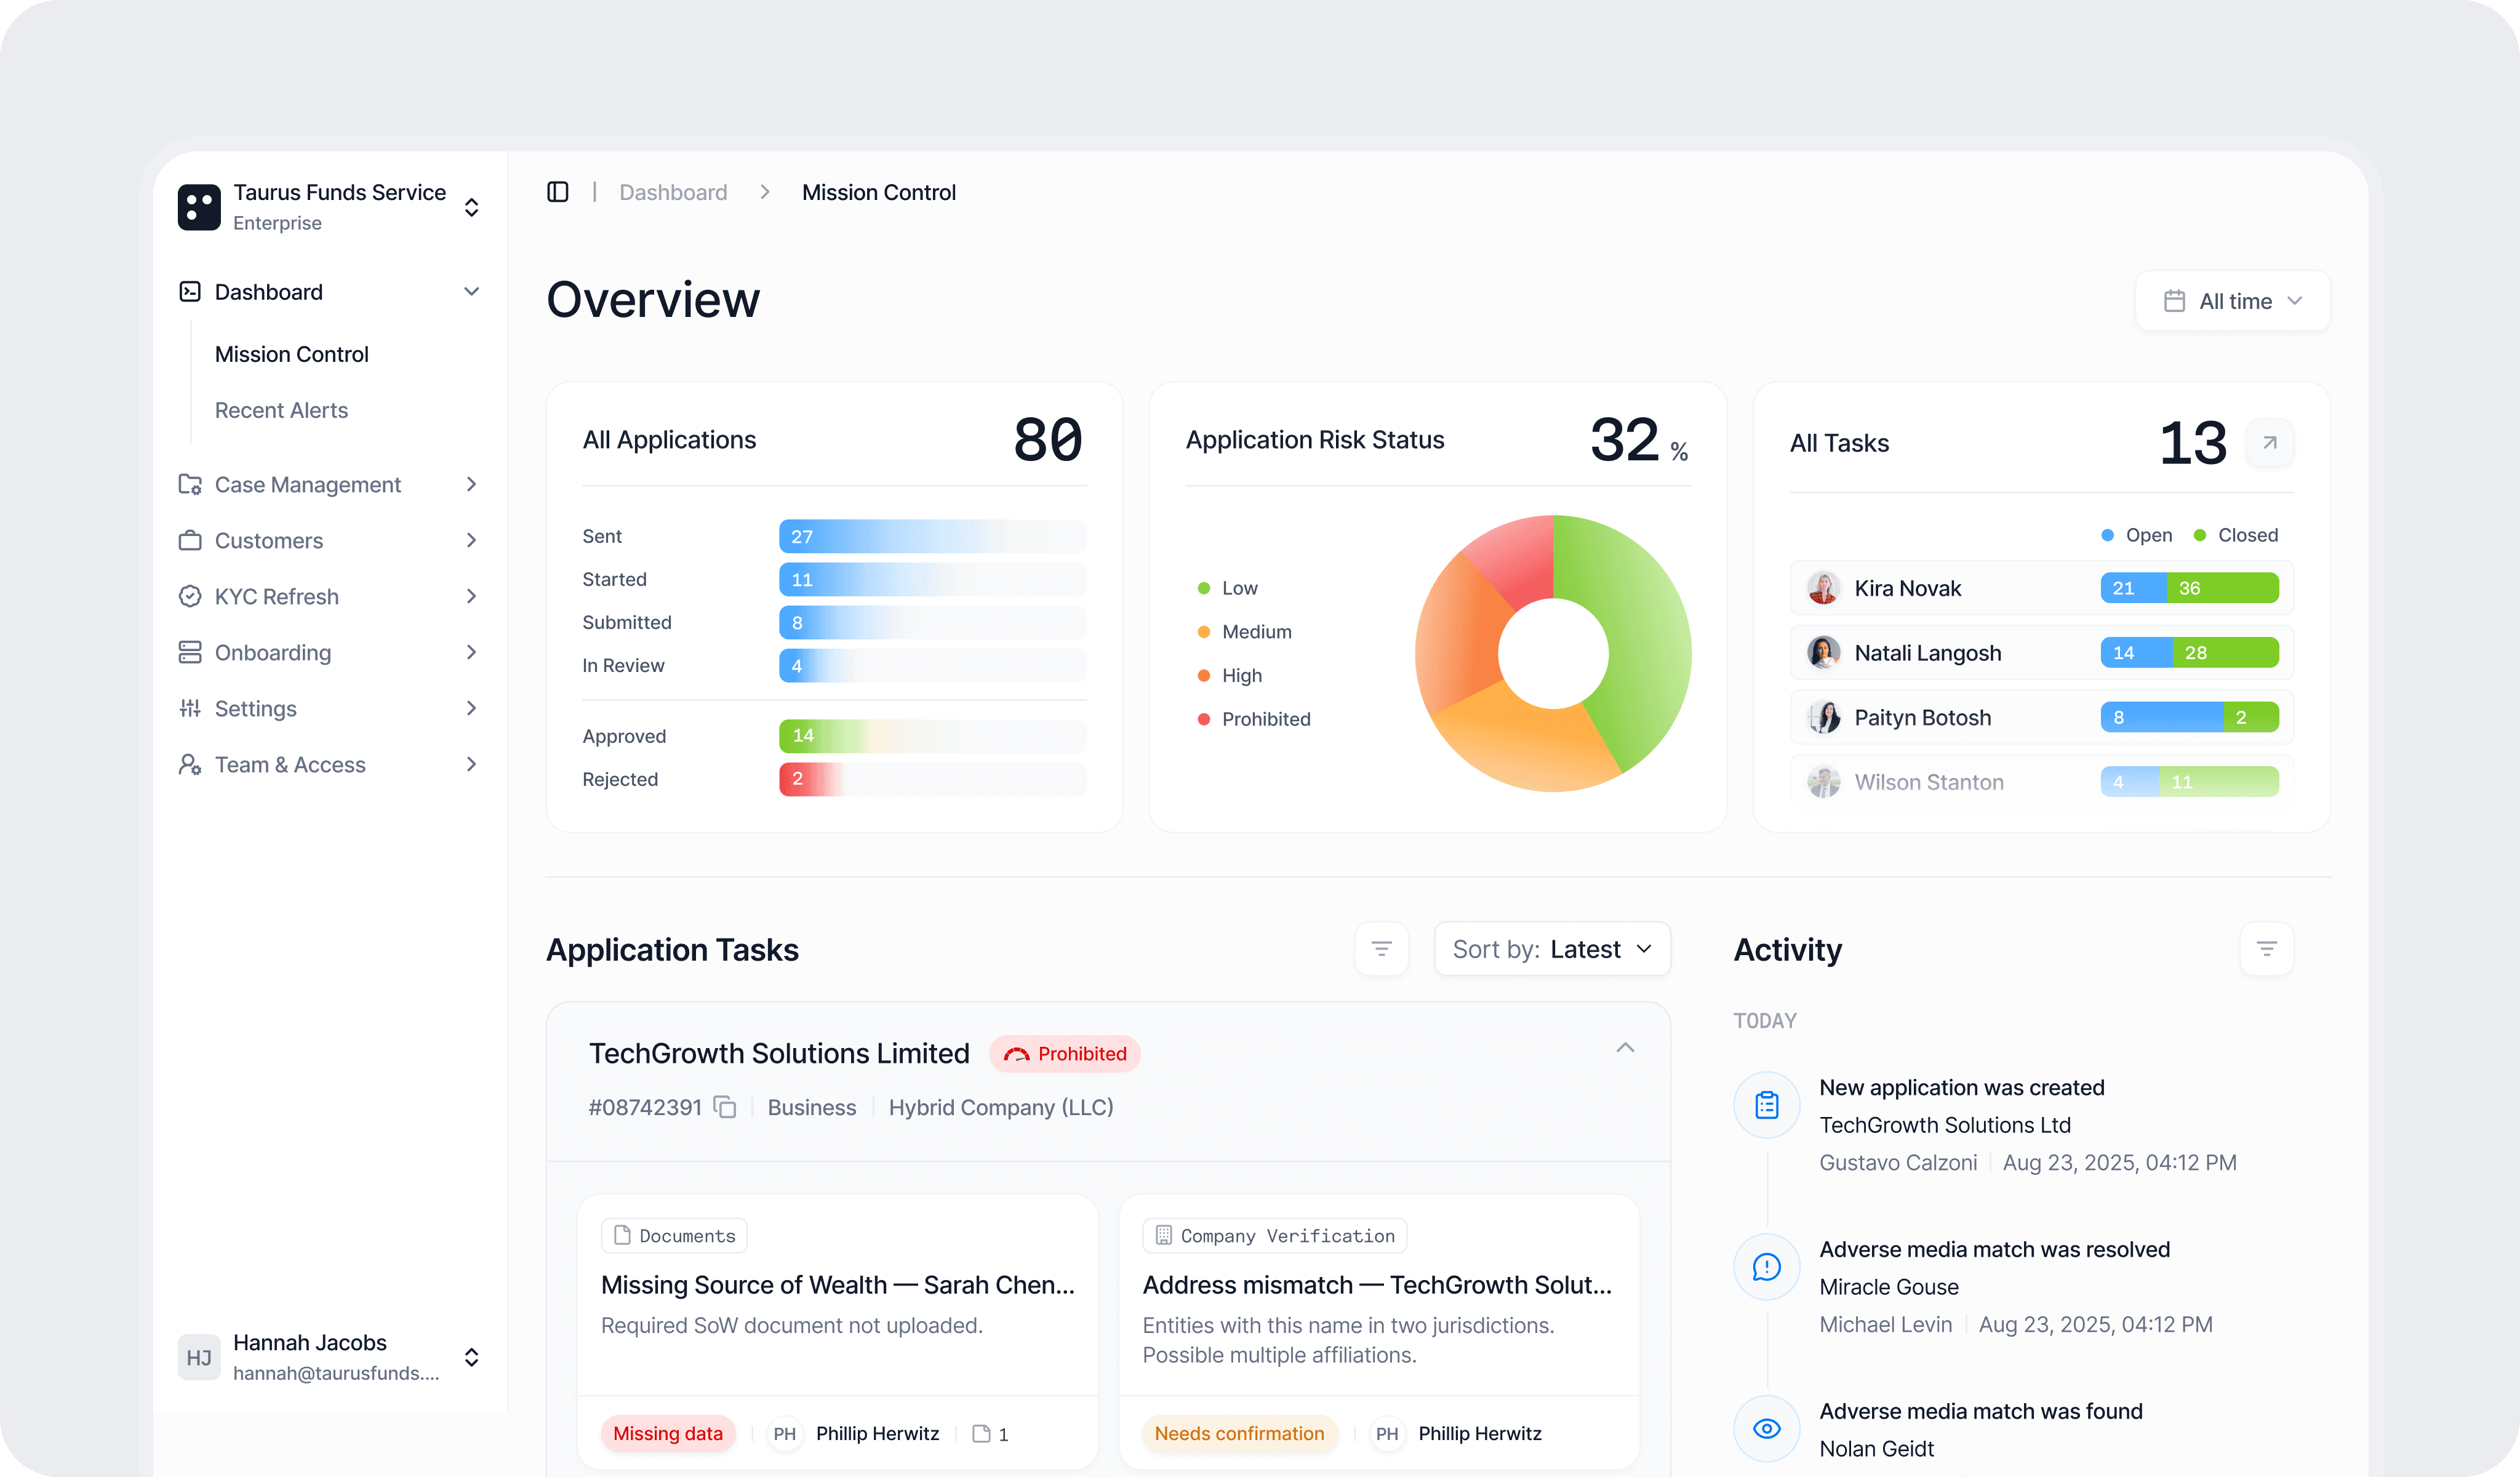Open the All Tasks arrow link icon

pos(2270,442)
